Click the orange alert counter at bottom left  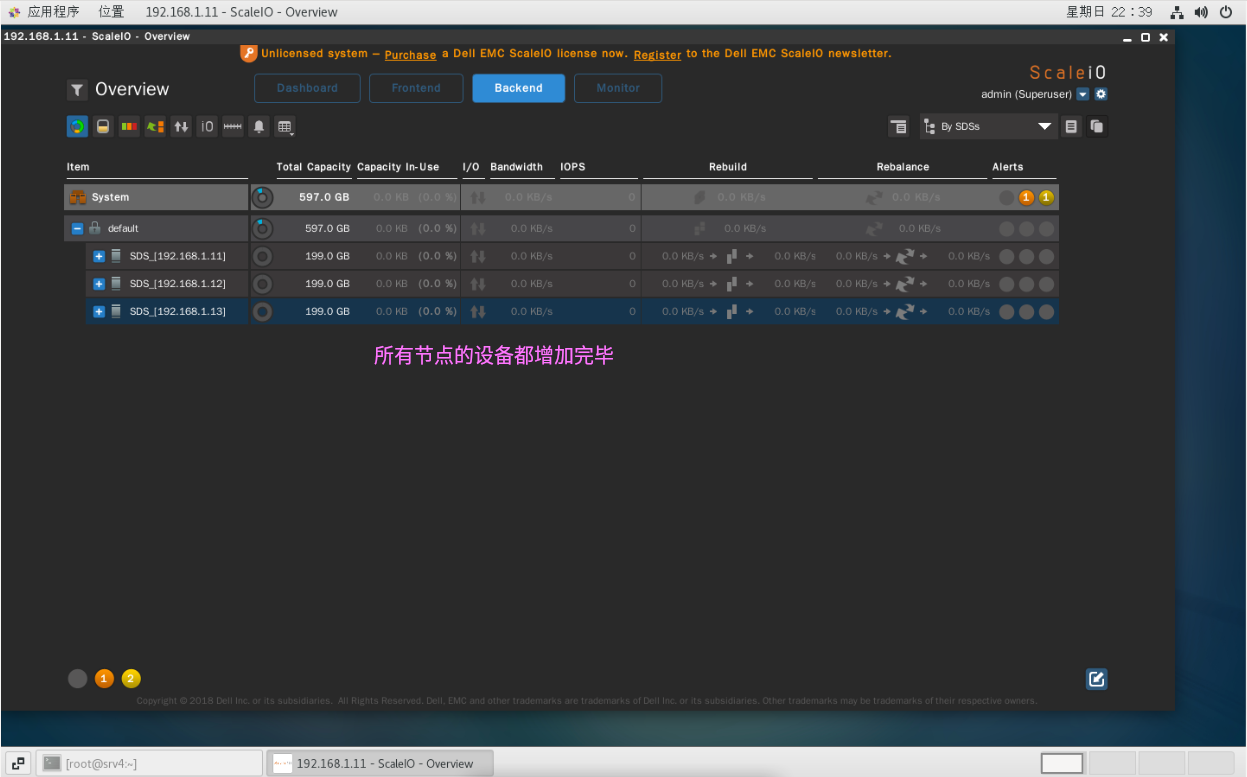tap(104, 679)
